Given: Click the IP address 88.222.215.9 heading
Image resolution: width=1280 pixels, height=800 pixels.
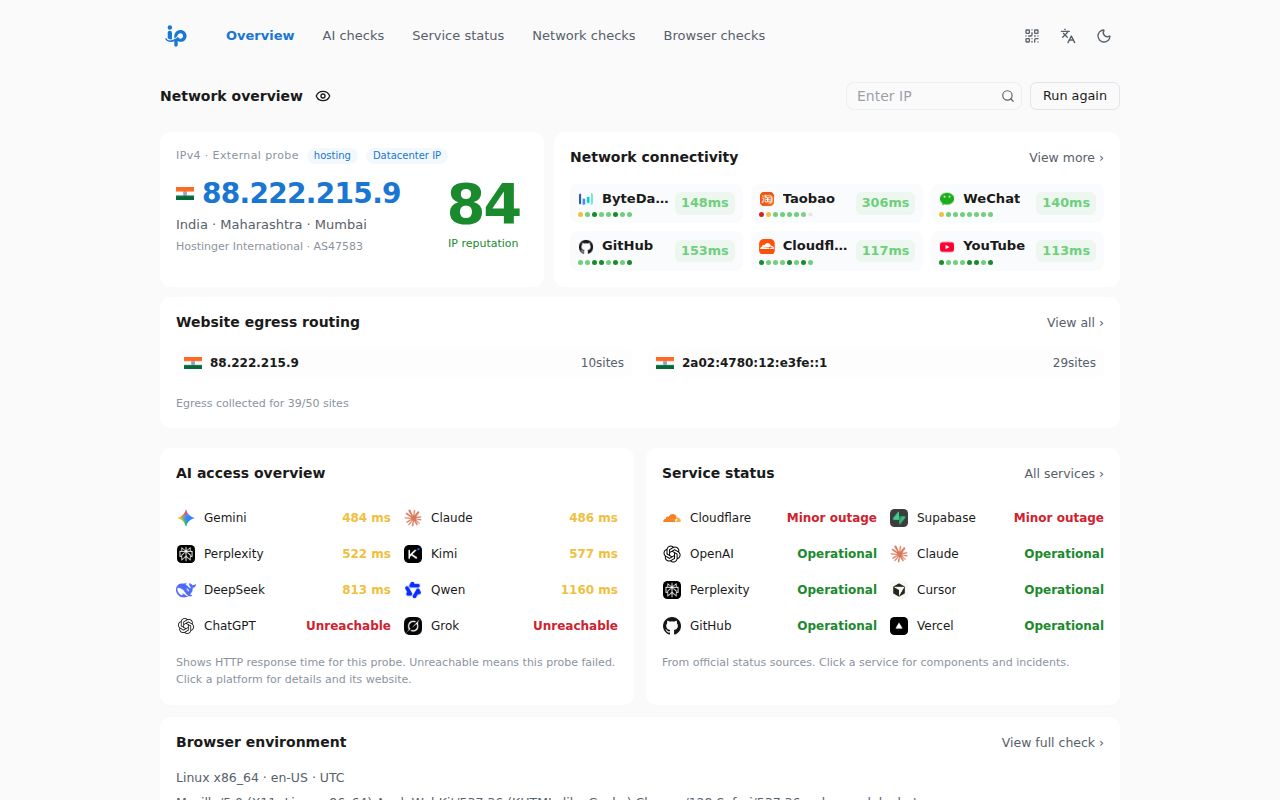Looking at the screenshot, I should click(x=301, y=193).
